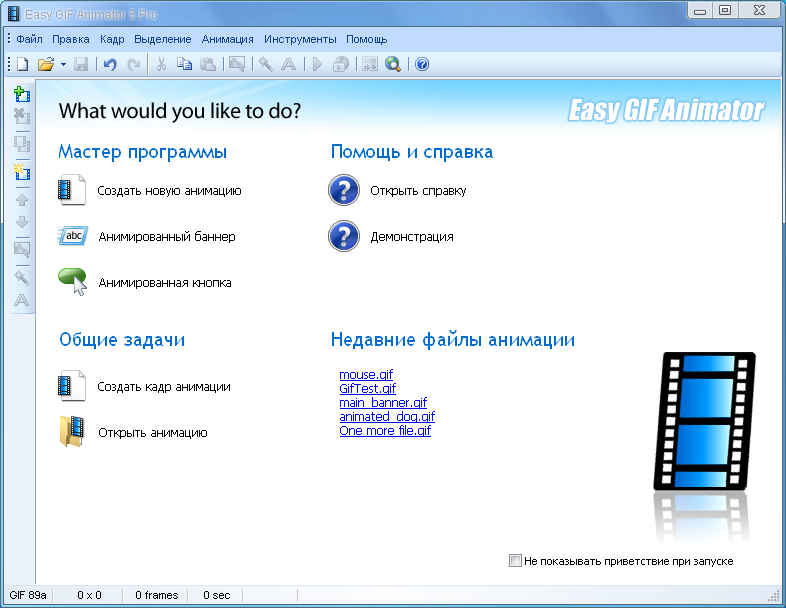This screenshot has height=608, width=786.
Task: Enable Не показывать приветствие при запуске checkbox
Action: pos(515,560)
